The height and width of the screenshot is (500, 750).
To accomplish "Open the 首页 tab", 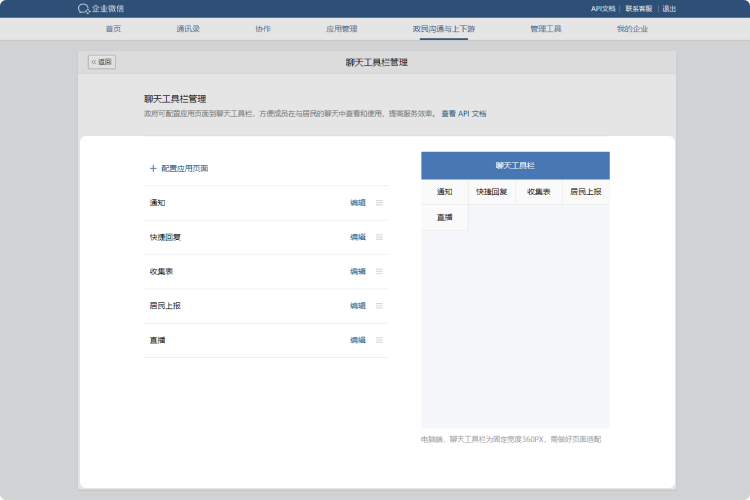I will point(113,29).
